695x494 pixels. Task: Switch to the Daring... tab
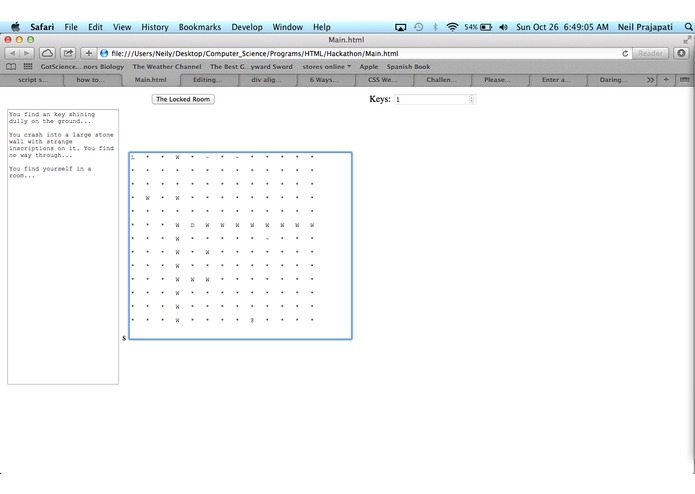point(613,80)
